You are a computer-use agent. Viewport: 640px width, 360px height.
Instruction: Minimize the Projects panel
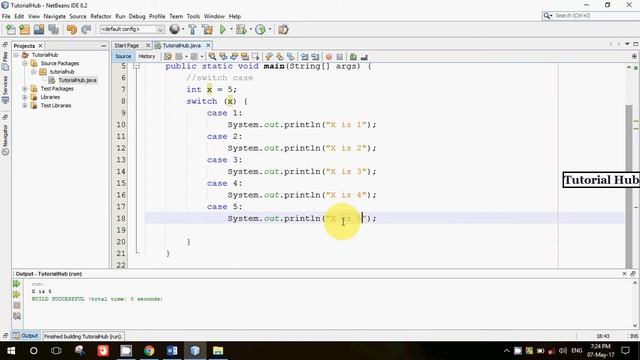click(103, 46)
